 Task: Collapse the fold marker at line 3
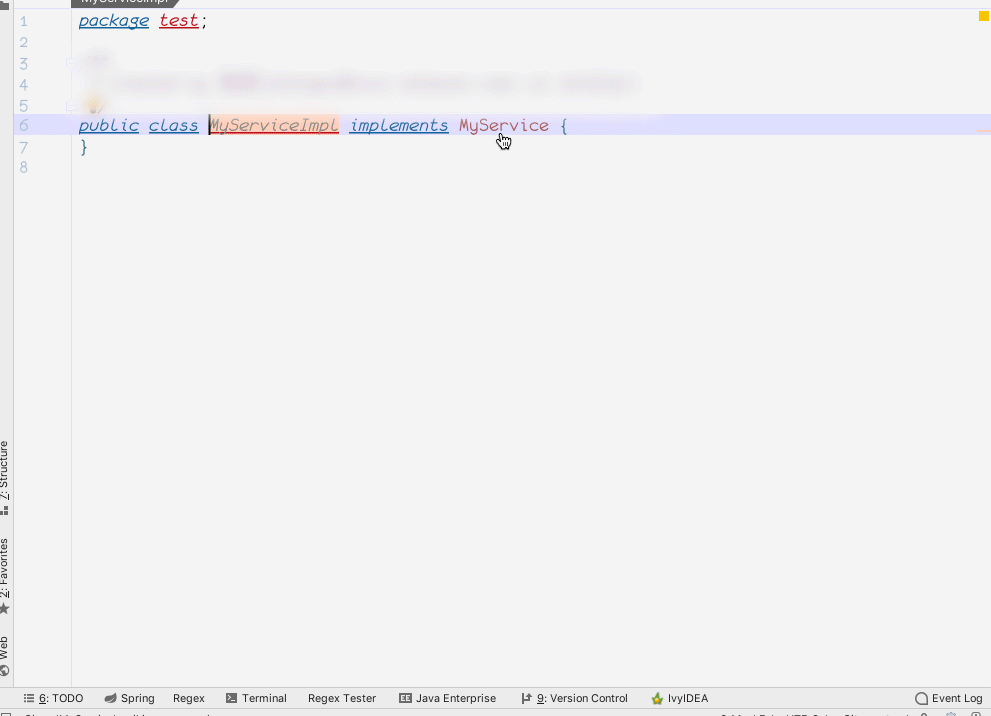click(x=71, y=63)
